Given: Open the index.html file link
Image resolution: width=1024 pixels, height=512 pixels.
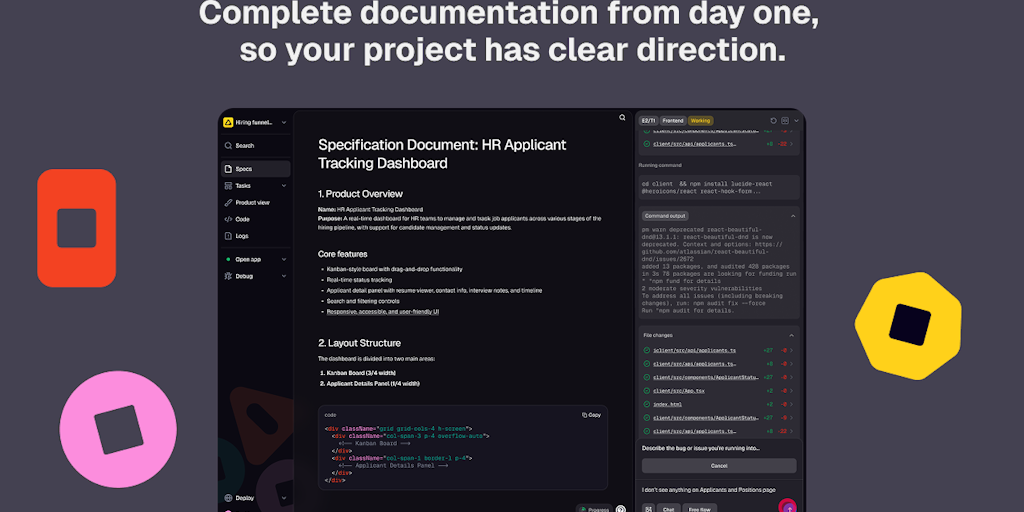Looking at the screenshot, I should pyautogui.click(x=667, y=404).
